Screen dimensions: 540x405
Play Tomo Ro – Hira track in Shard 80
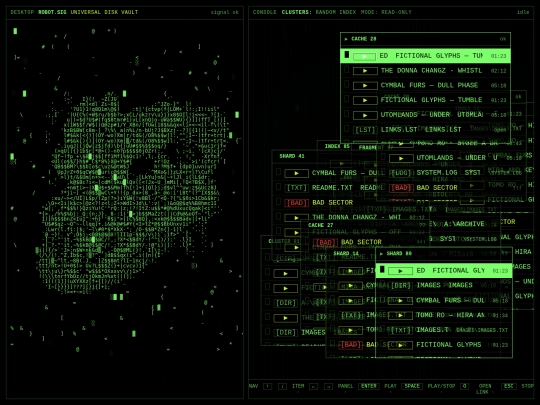[401, 315]
